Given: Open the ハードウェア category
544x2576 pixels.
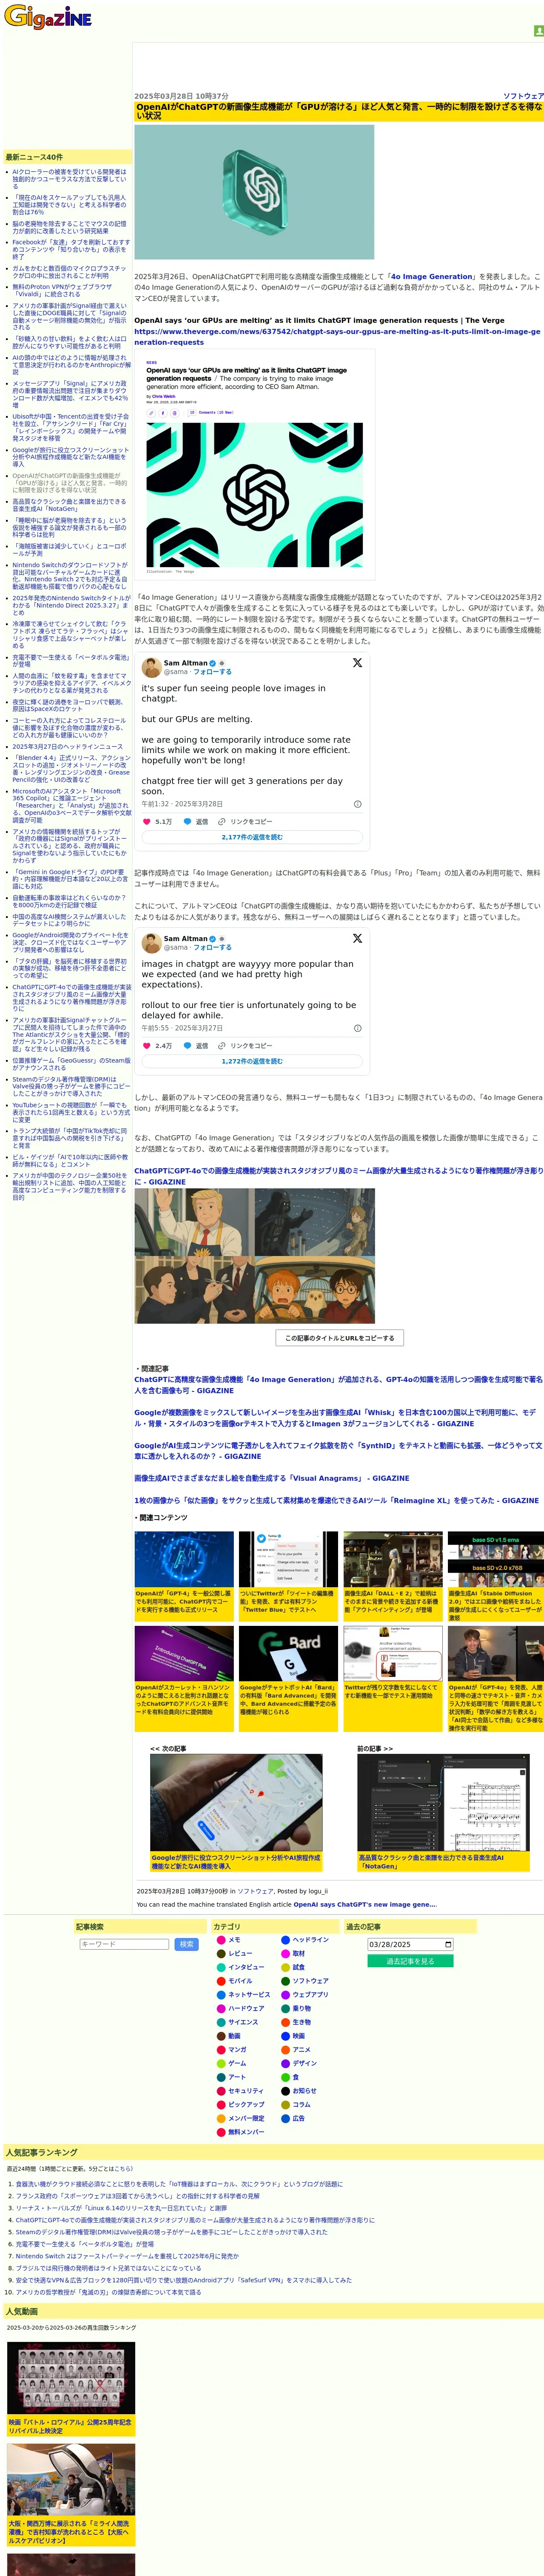Looking at the screenshot, I should pos(246,2008).
